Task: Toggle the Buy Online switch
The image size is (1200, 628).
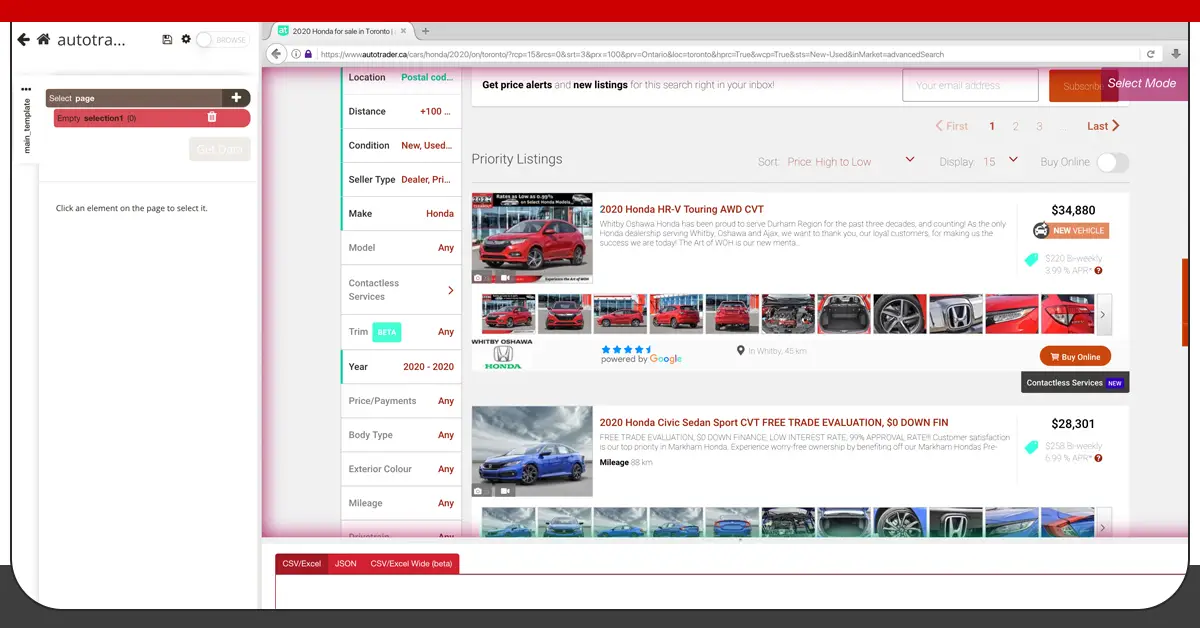Action: point(1112,162)
